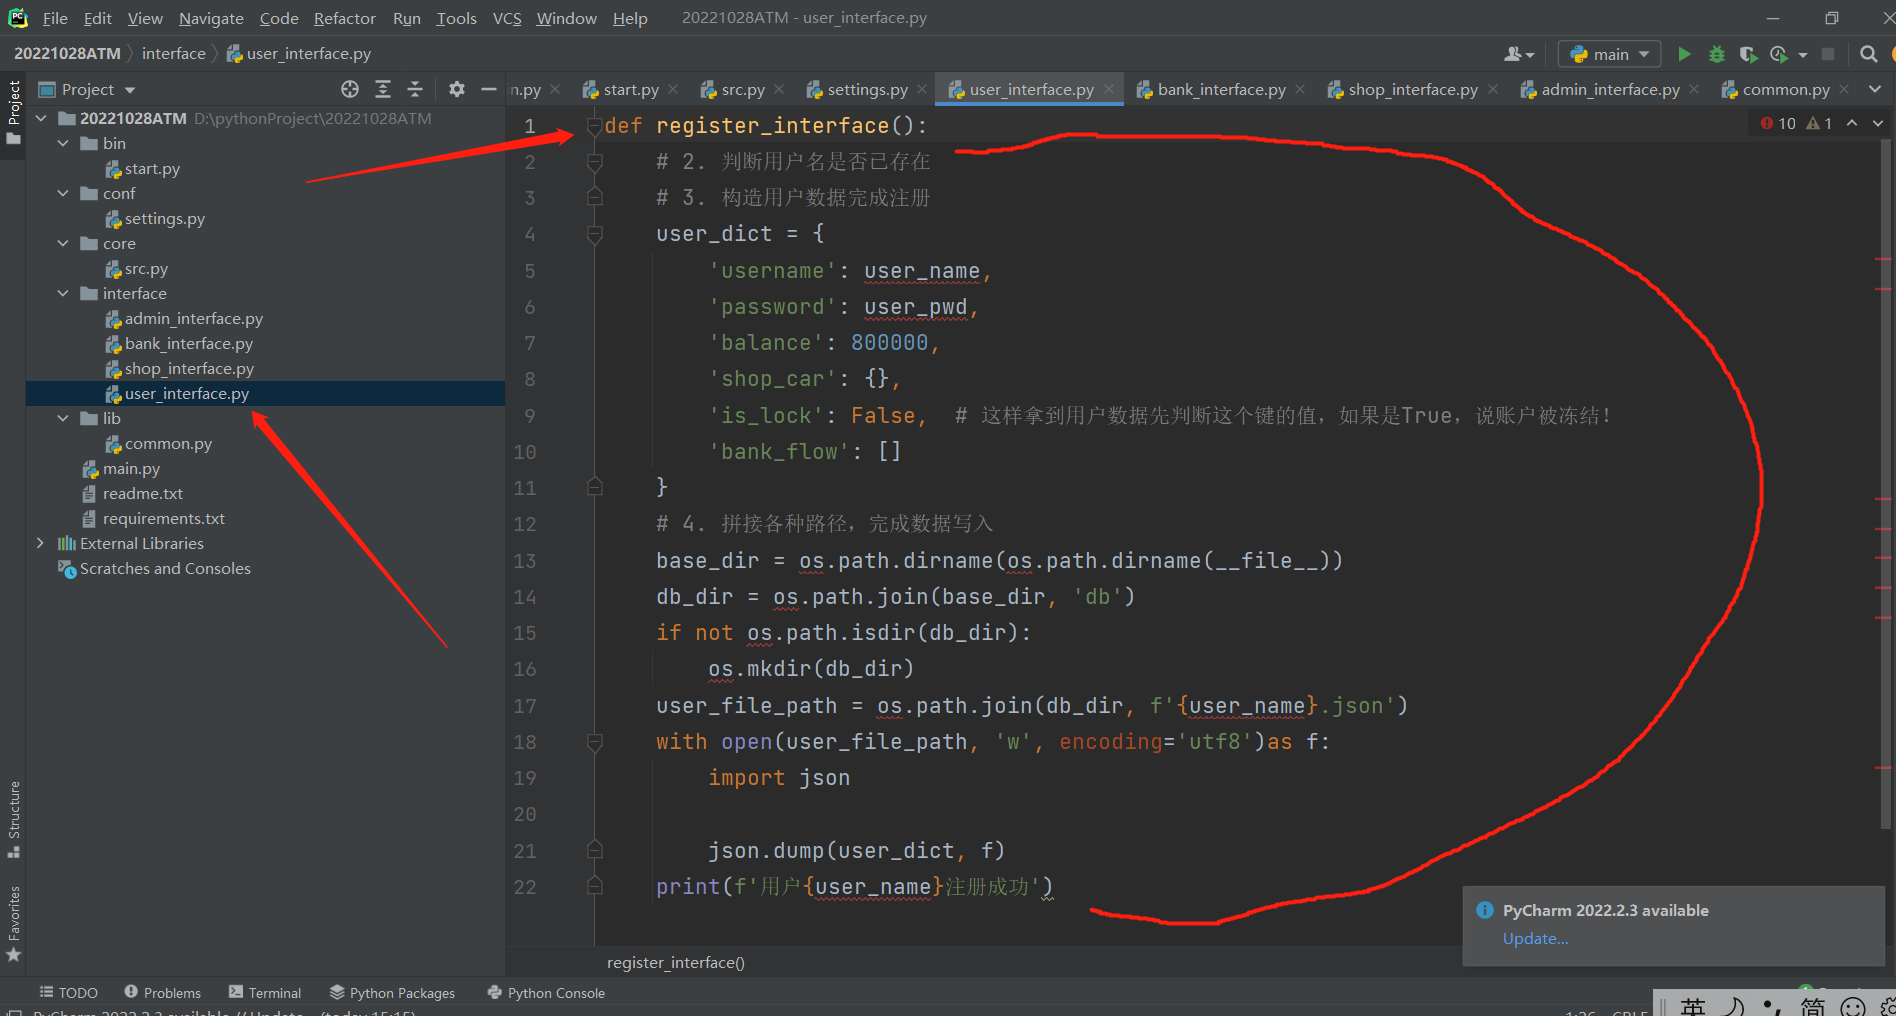Hide the Project tool window

(x=488, y=89)
